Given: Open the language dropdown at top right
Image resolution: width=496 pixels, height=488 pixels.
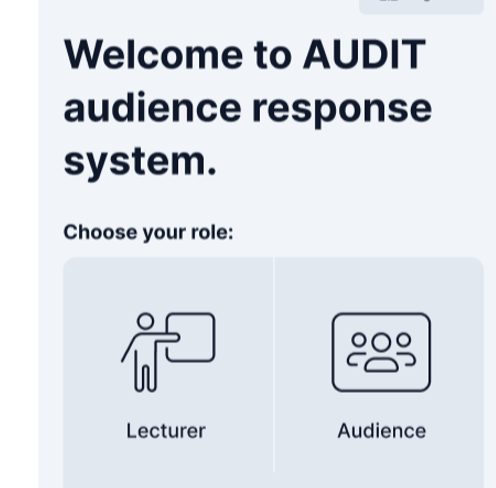Looking at the screenshot, I should tap(421, 5).
